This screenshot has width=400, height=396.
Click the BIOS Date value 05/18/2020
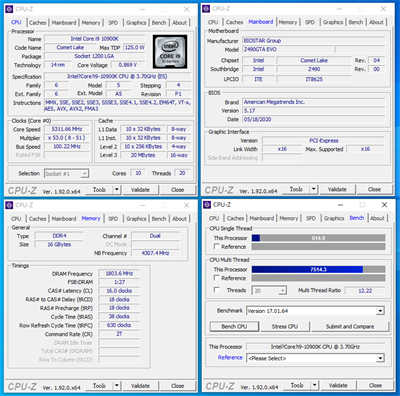[313, 119]
